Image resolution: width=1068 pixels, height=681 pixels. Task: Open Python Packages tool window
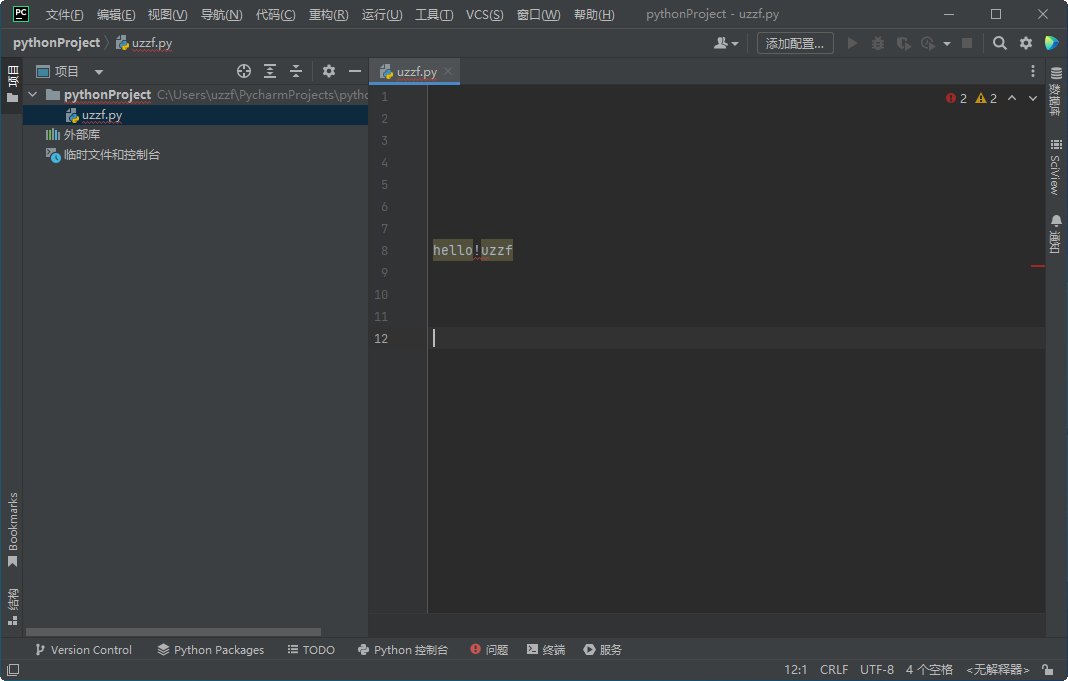coord(210,650)
